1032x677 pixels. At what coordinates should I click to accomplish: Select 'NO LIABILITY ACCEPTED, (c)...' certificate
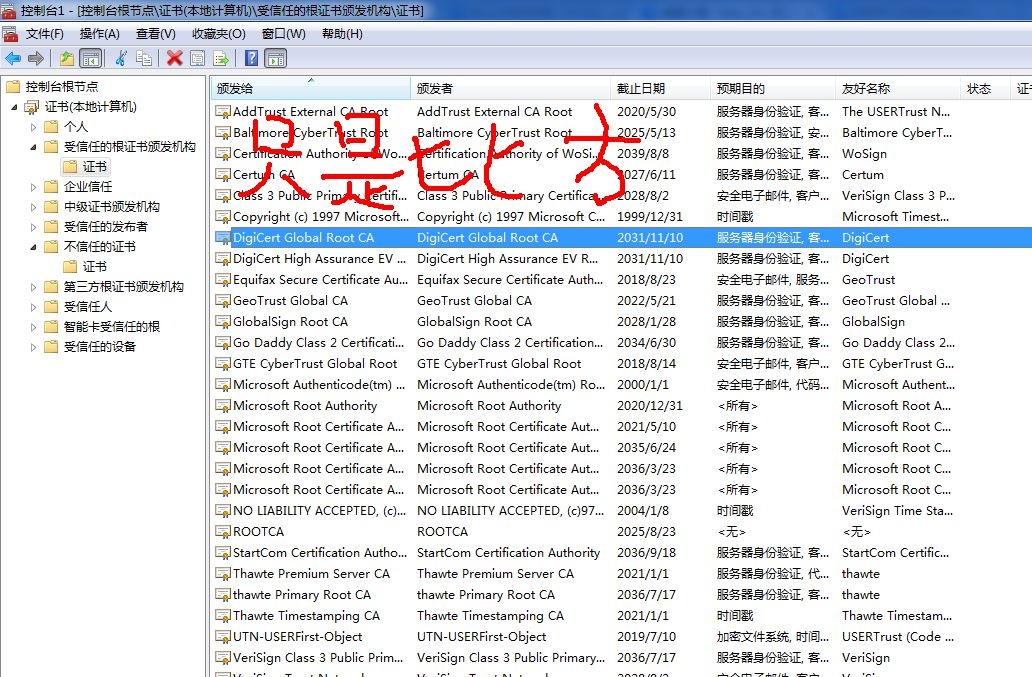point(320,511)
